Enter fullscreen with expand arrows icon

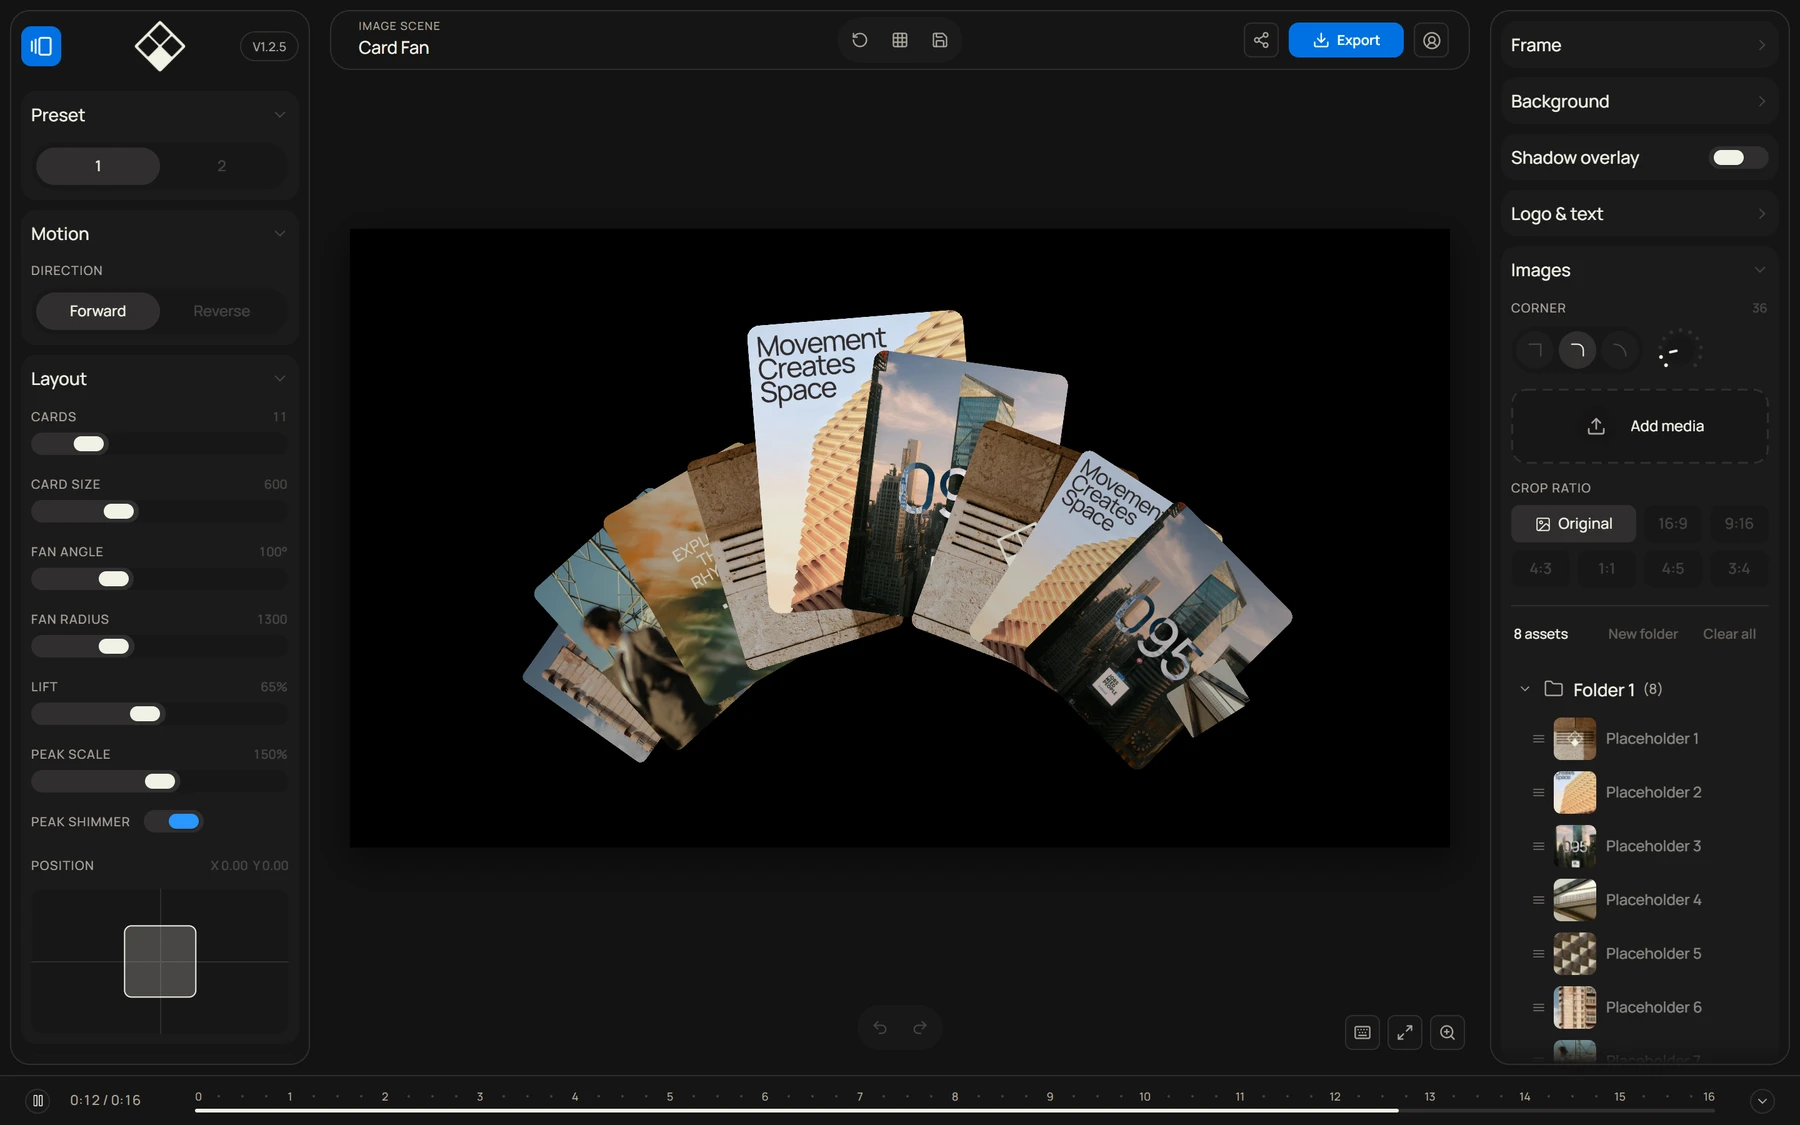[1405, 1033]
